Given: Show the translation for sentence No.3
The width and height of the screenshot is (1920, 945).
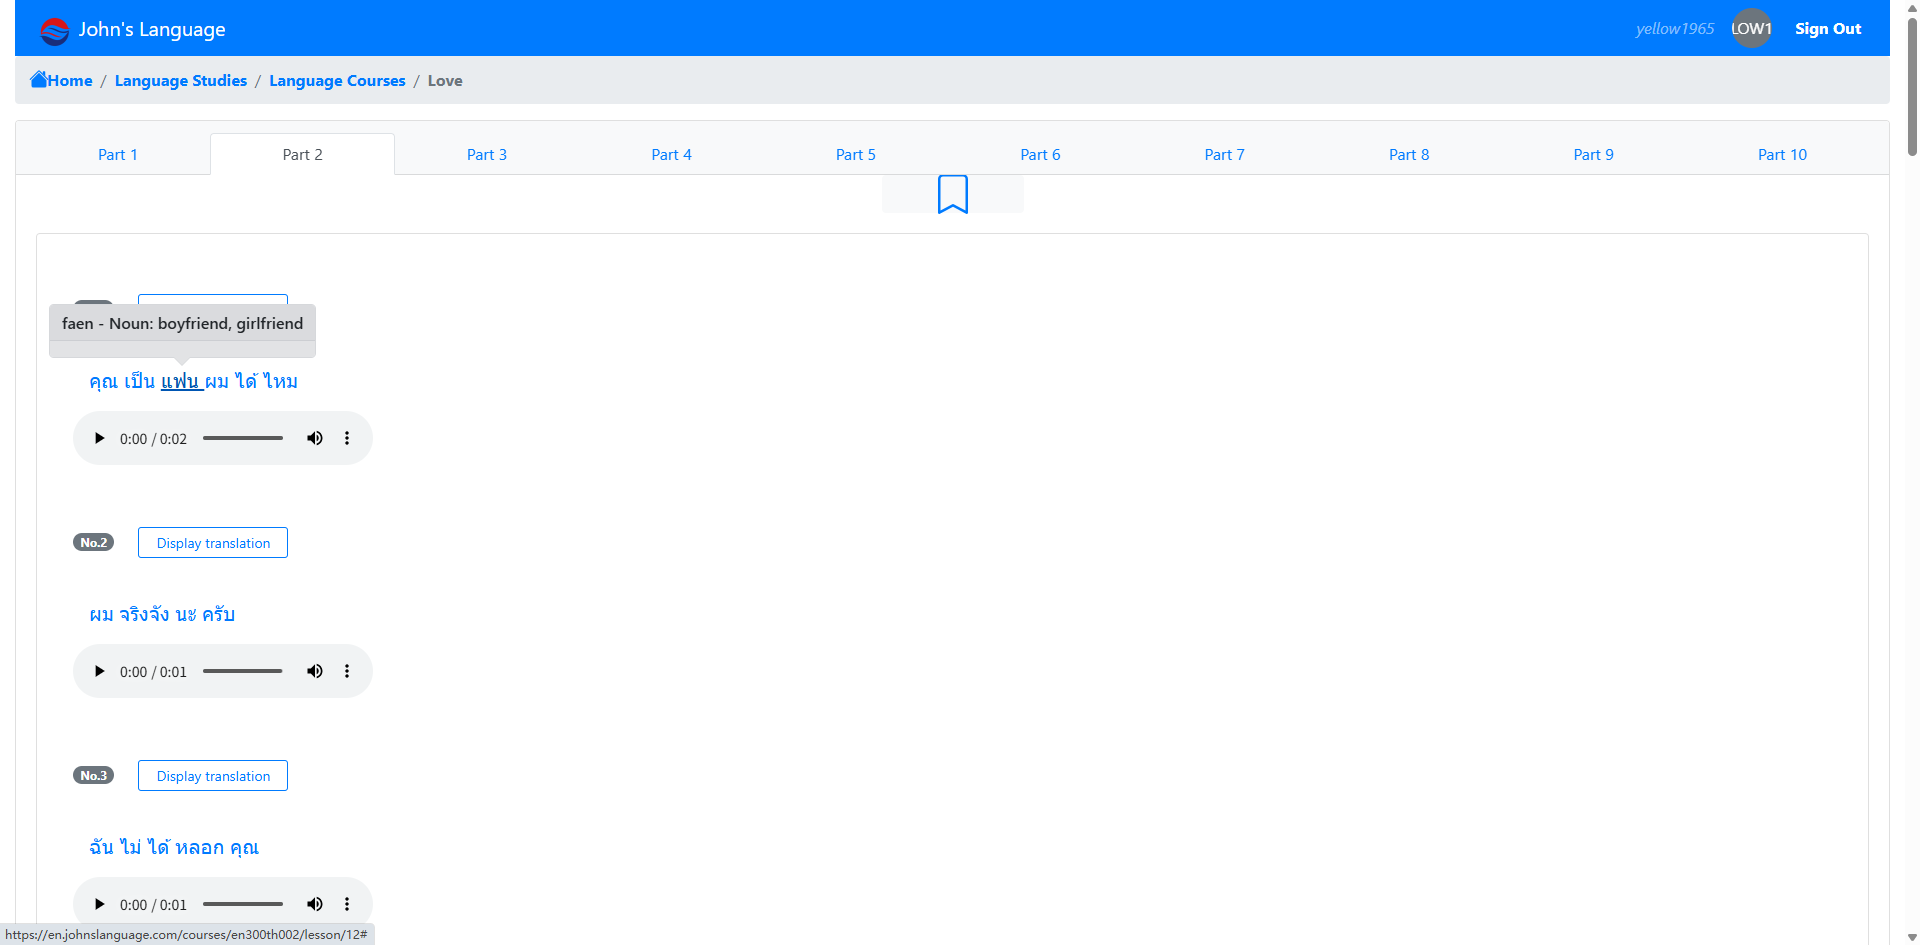Looking at the screenshot, I should (x=213, y=776).
